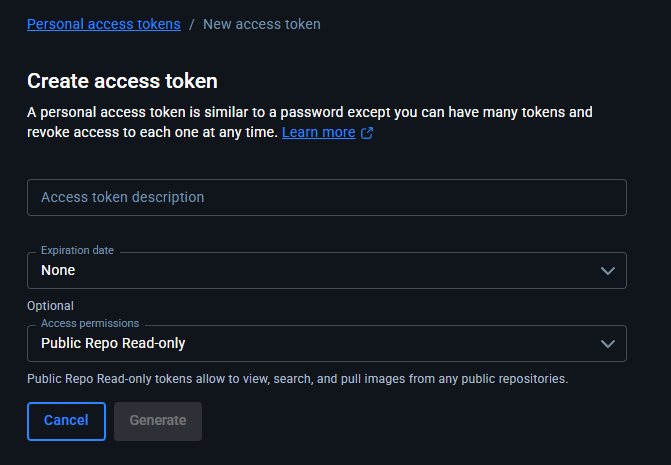This screenshot has height=465, width=671.
Task: Click the Generate button
Action: pyautogui.click(x=158, y=421)
